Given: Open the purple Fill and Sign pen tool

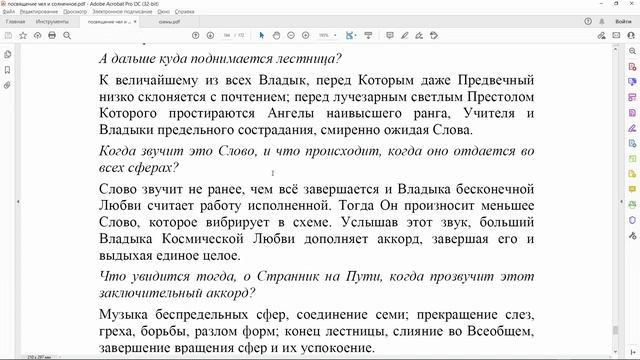Looking at the screenshot, I should click(x=632, y=128).
